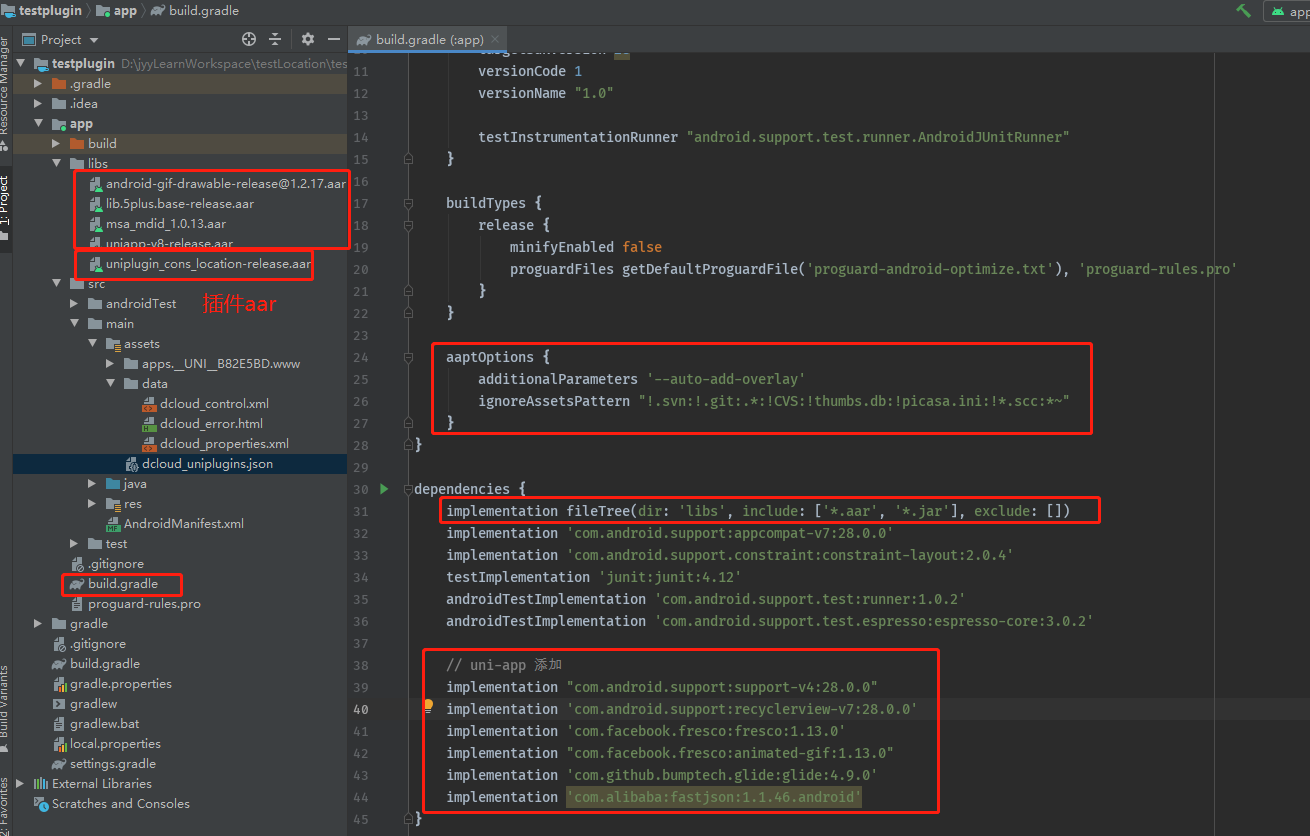The width and height of the screenshot is (1310, 836).
Task: Click the fold end marker at line 45
Action: click(408, 819)
